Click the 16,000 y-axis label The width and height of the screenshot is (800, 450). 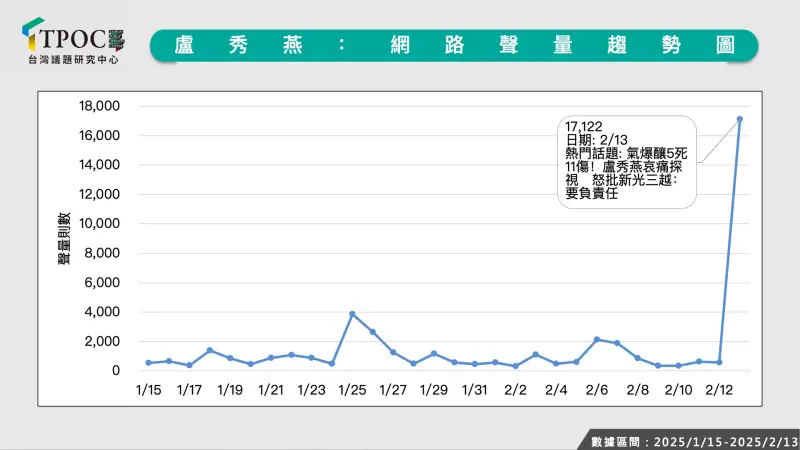(x=99, y=136)
